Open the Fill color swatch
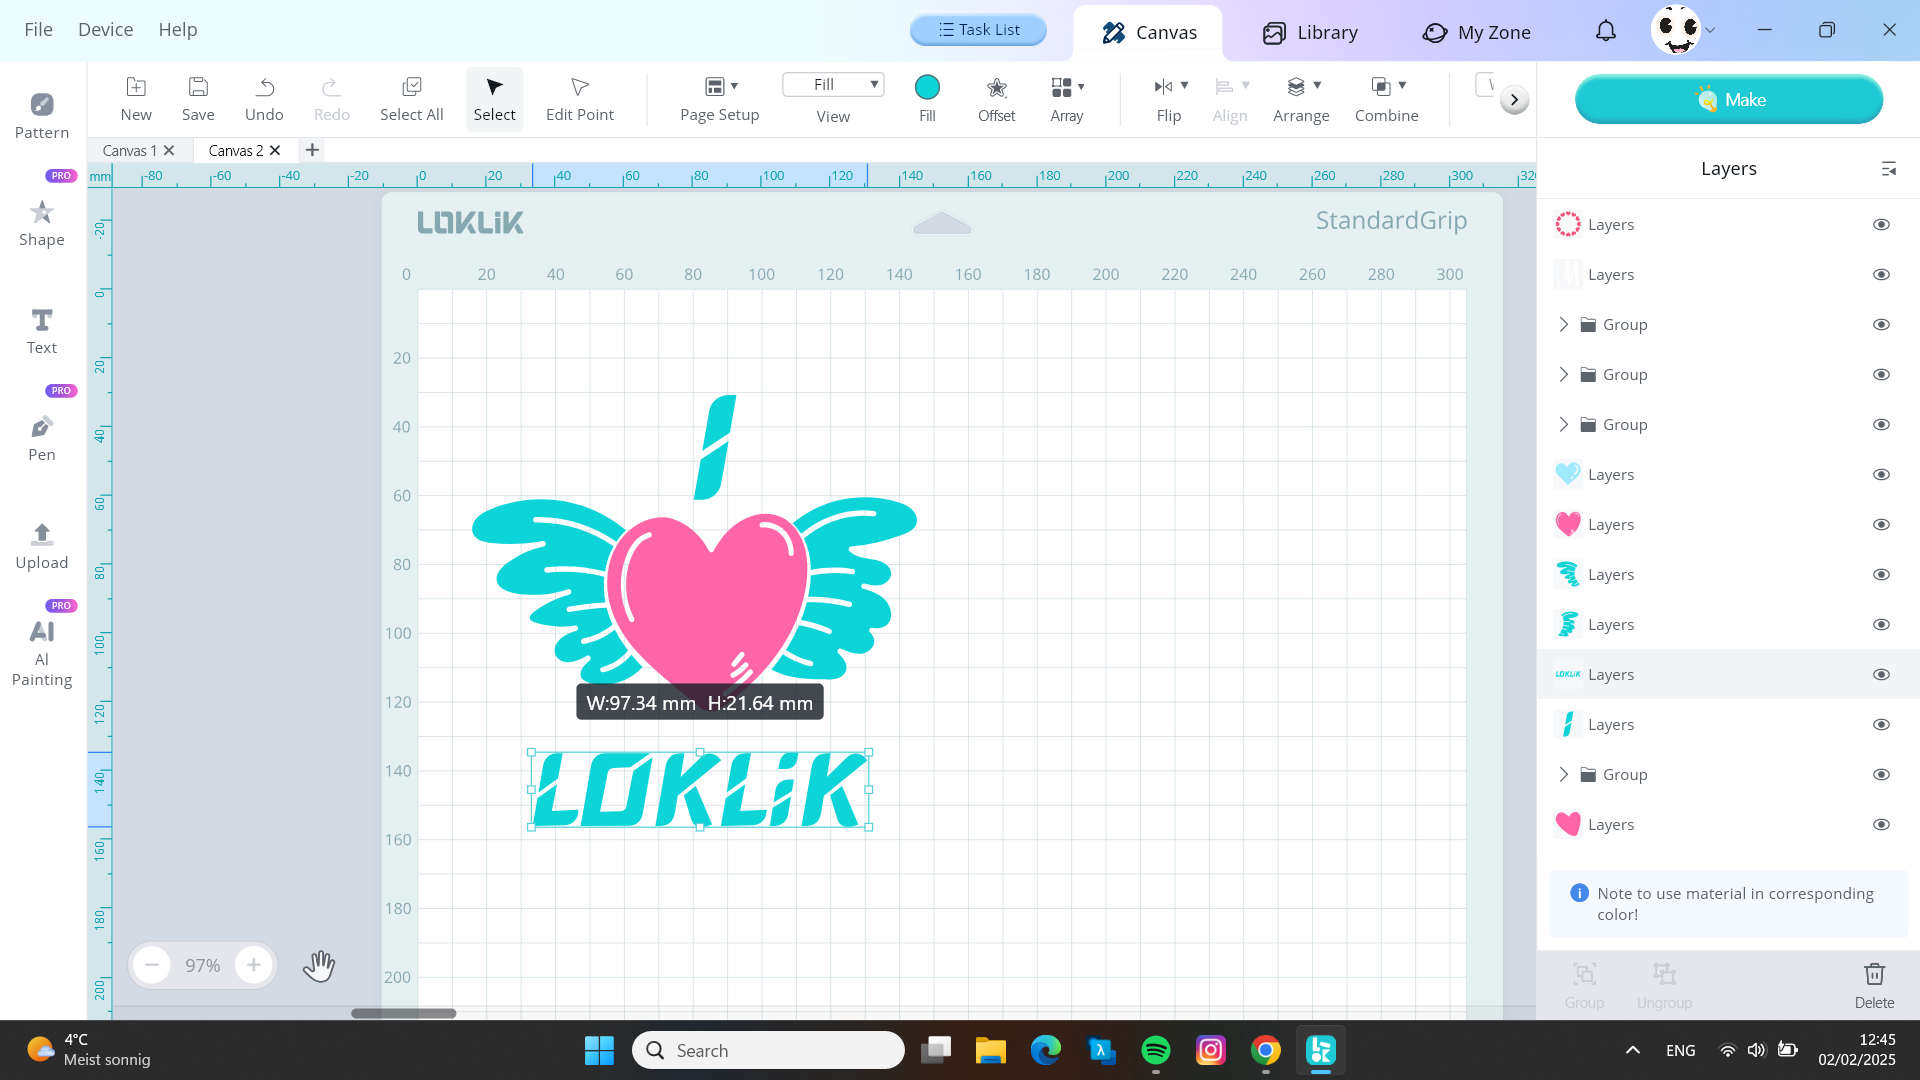1920x1080 pixels. click(x=927, y=87)
